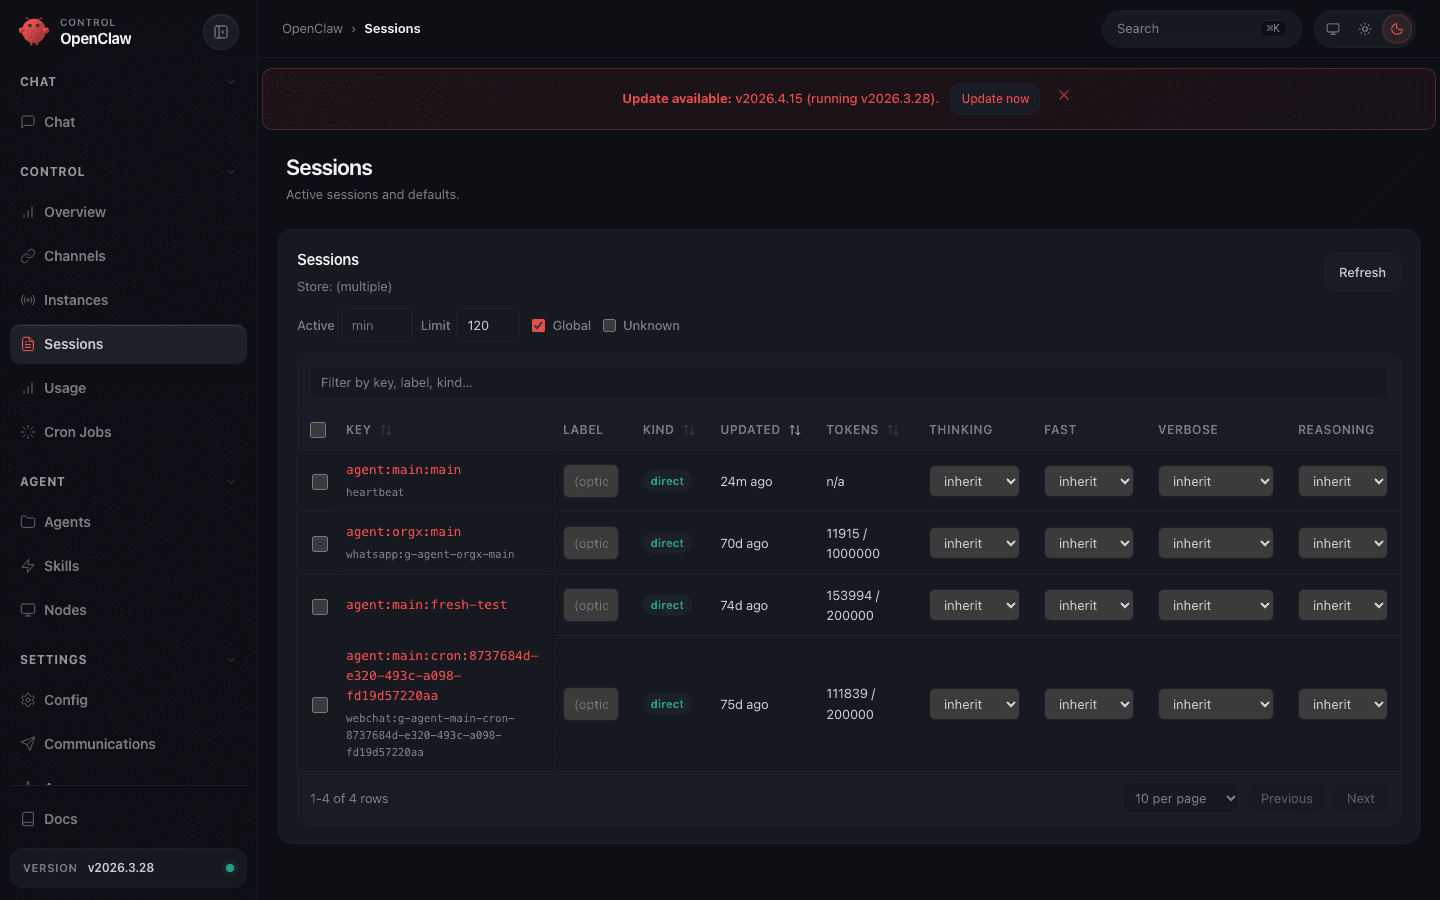
Task: Collapse the CHAT section chevron
Action: 231,81
